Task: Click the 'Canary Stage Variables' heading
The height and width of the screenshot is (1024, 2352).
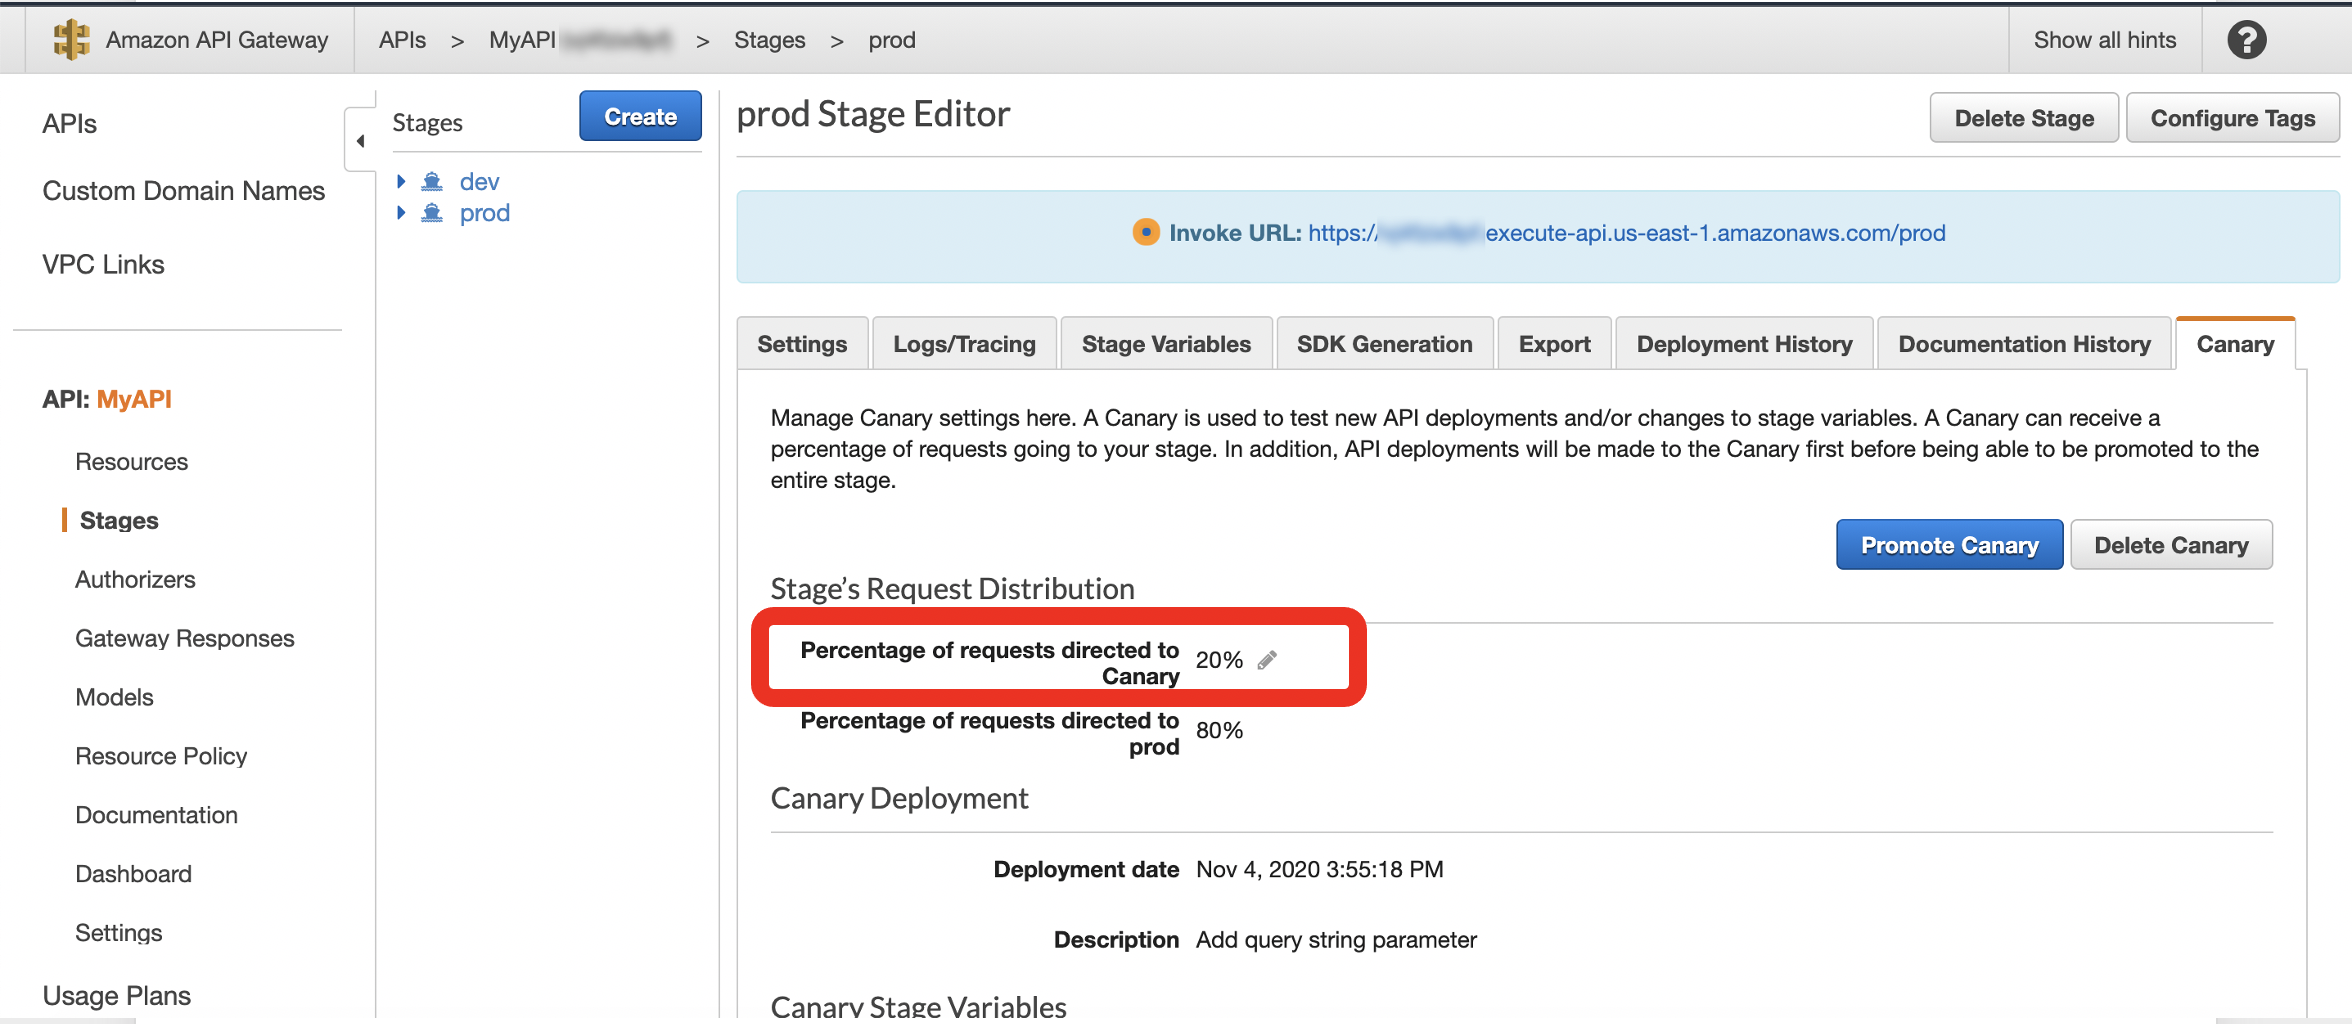Action: (918, 1006)
